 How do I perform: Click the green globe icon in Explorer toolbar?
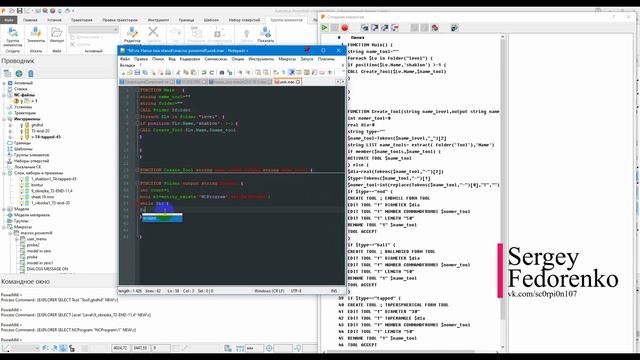point(19,73)
